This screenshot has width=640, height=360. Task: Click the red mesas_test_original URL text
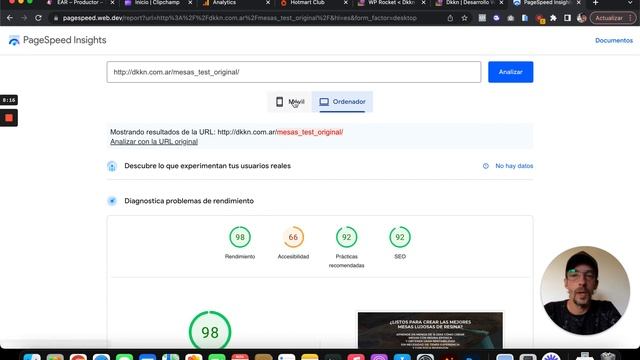click(x=310, y=132)
